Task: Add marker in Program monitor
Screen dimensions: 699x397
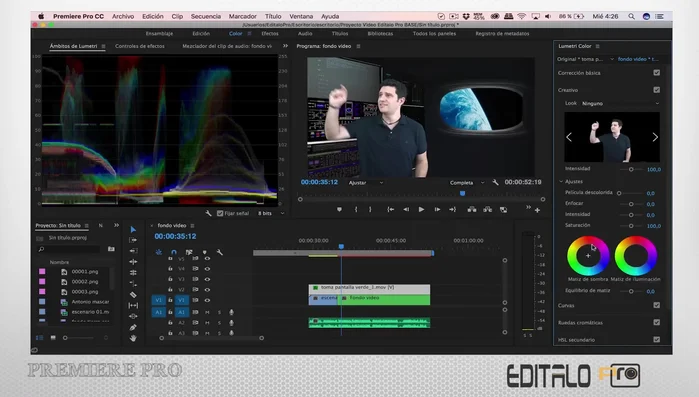Action: [x=339, y=209]
